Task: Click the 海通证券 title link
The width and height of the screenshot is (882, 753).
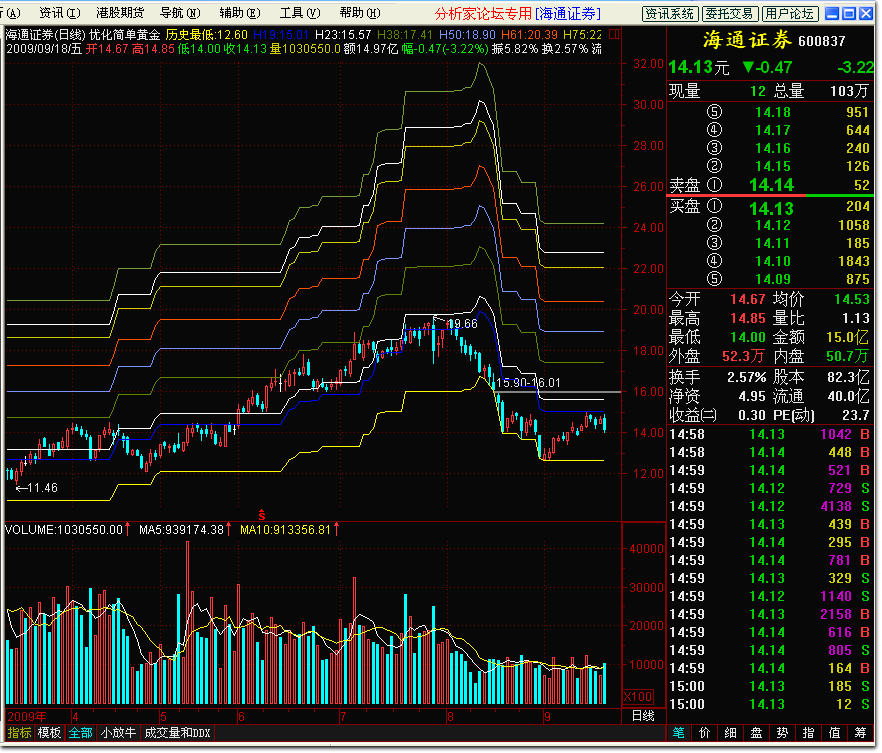Action: (568, 13)
